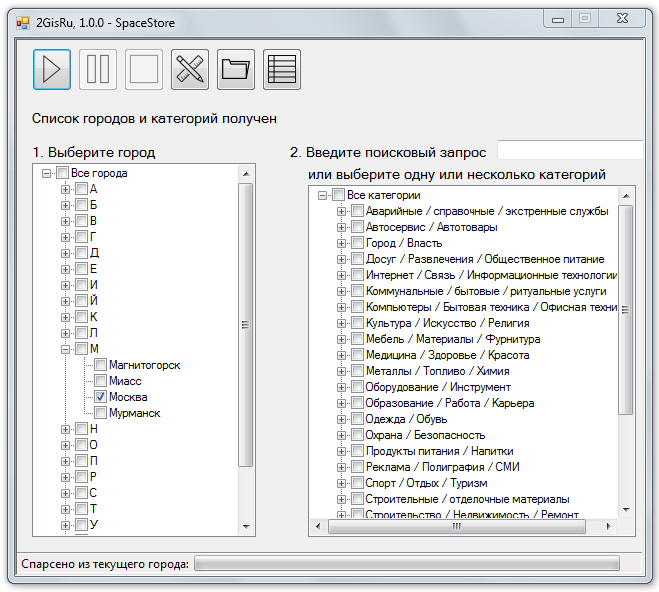Click the Pause toolbar button
Image resolution: width=659 pixels, height=592 pixels.
[98, 69]
